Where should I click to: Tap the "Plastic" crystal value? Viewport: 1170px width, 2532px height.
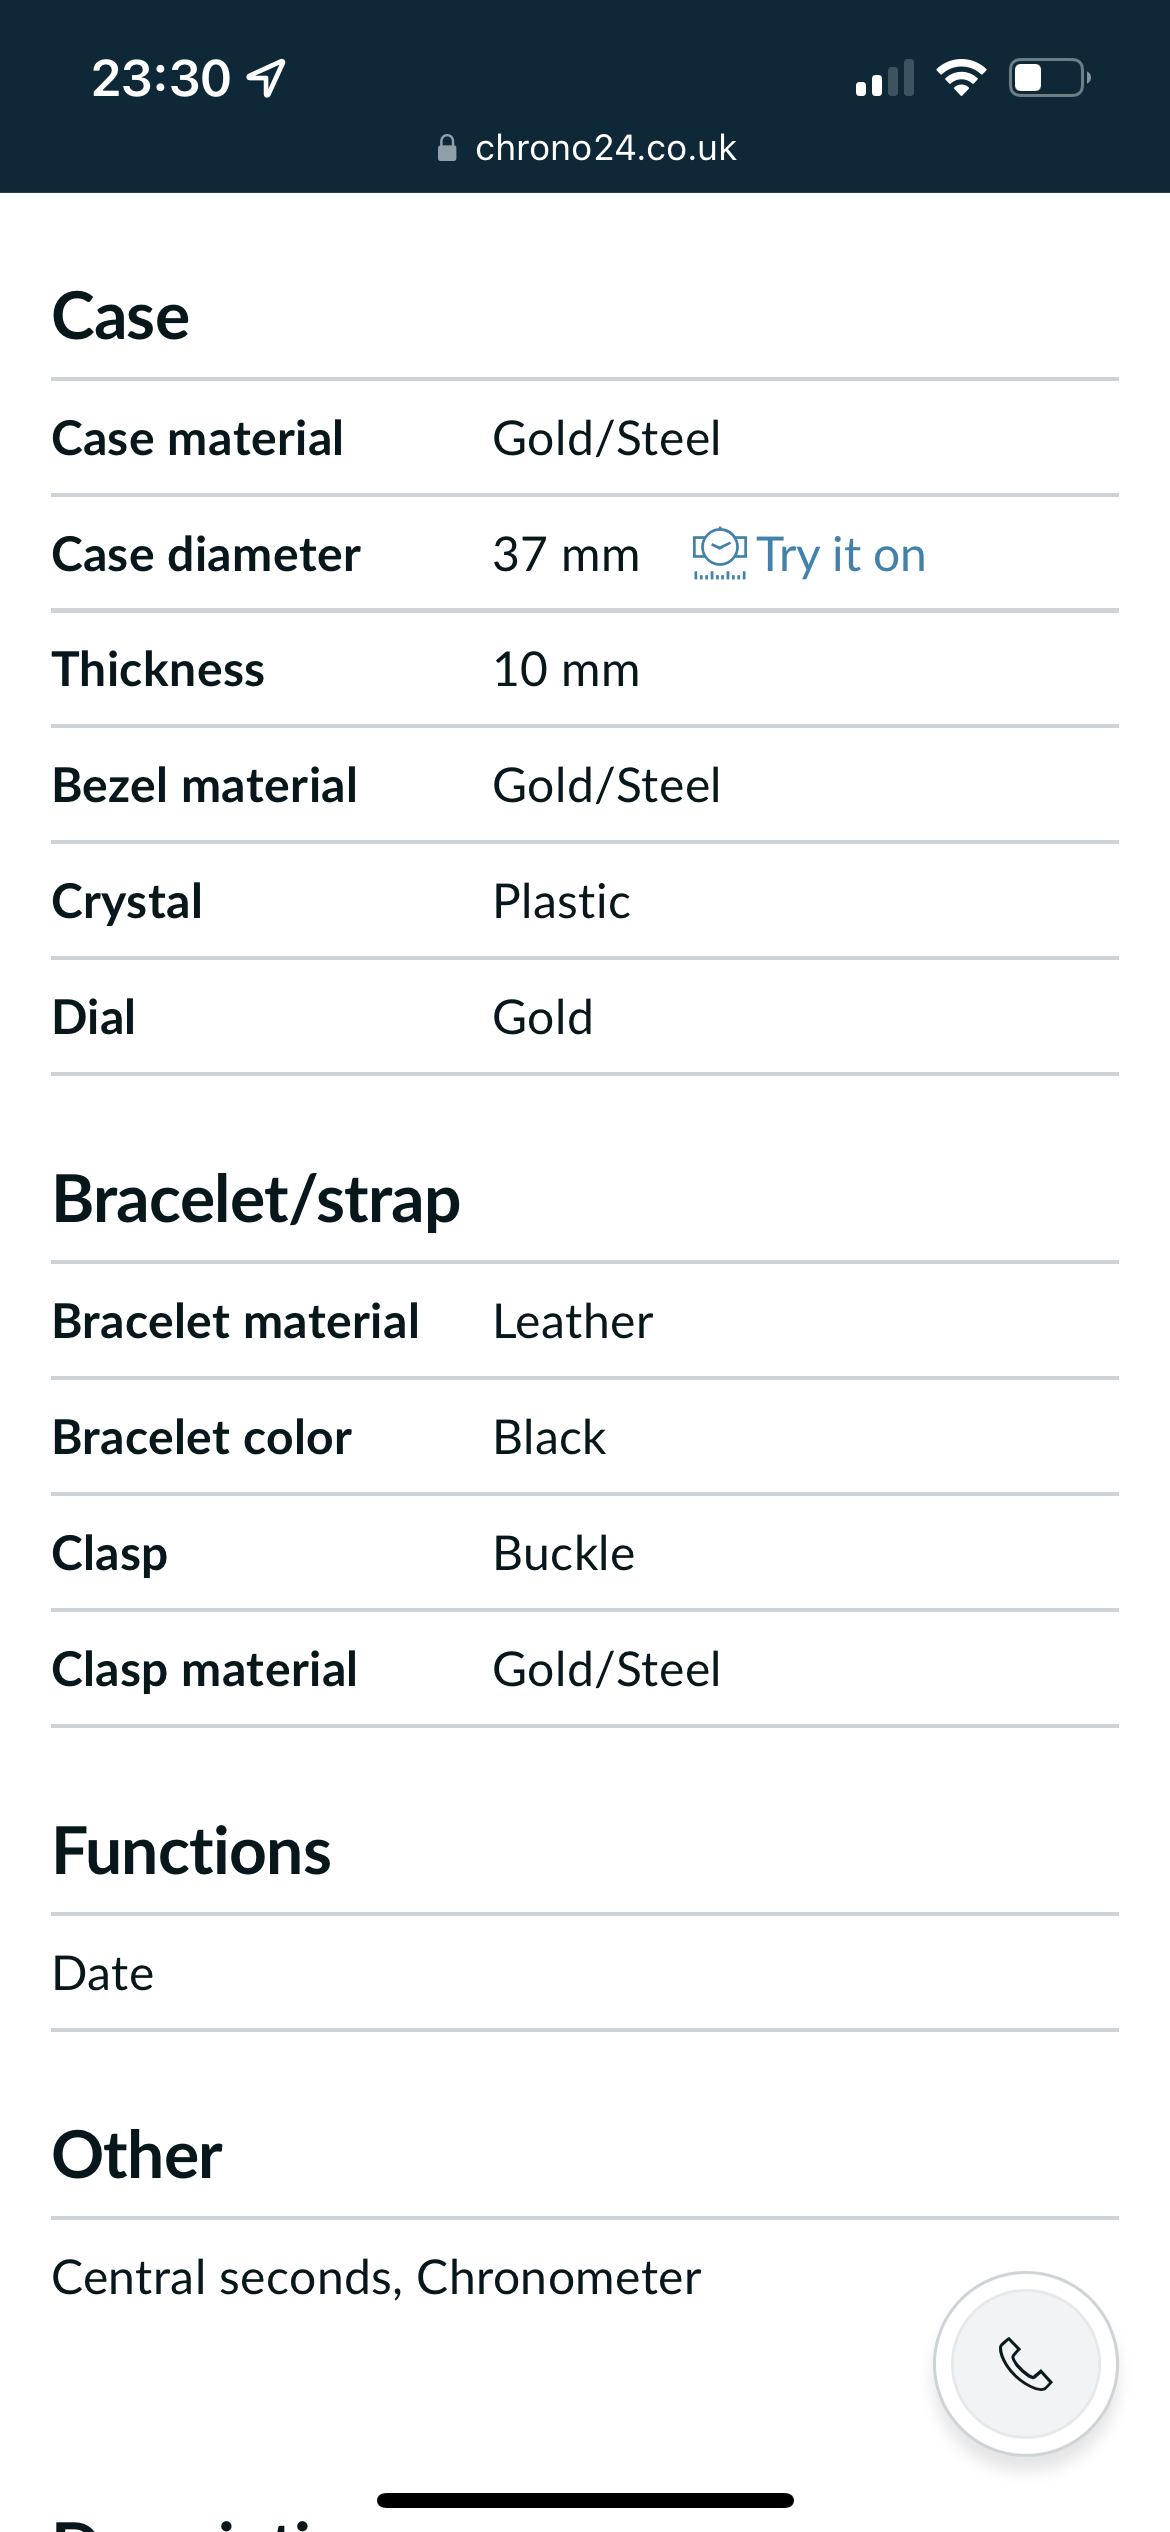(x=561, y=902)
